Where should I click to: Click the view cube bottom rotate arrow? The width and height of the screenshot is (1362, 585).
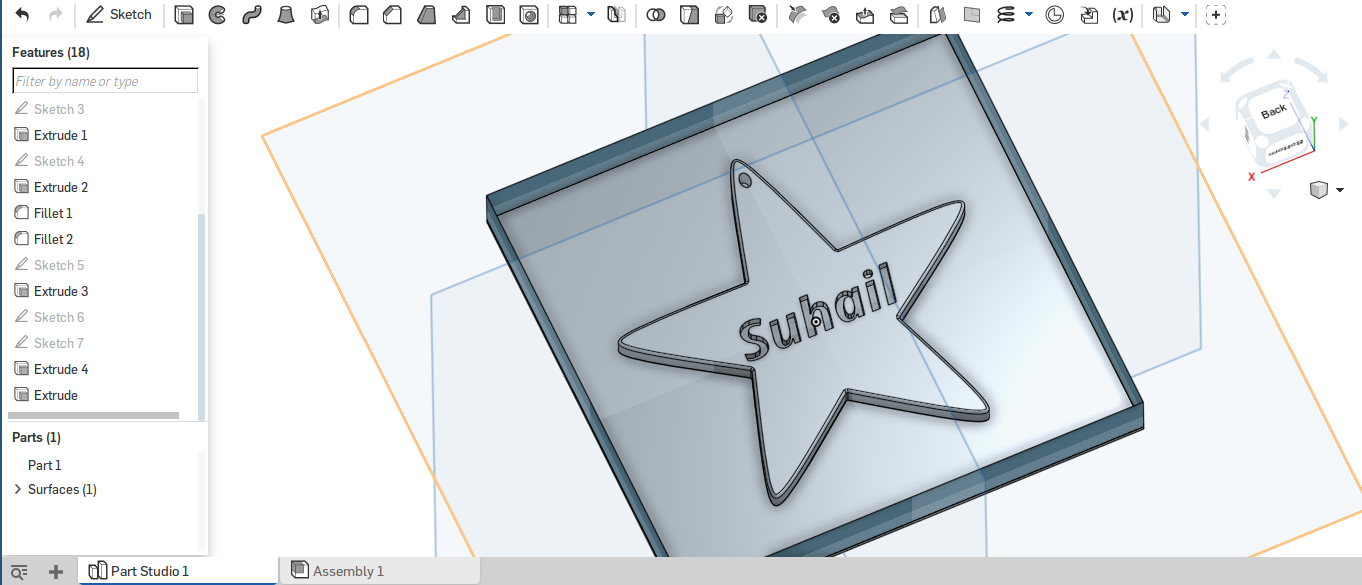1273,193
